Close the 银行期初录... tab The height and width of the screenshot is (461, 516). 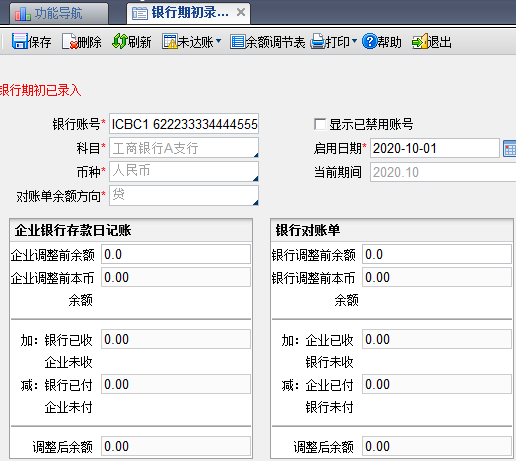[241, 12]
